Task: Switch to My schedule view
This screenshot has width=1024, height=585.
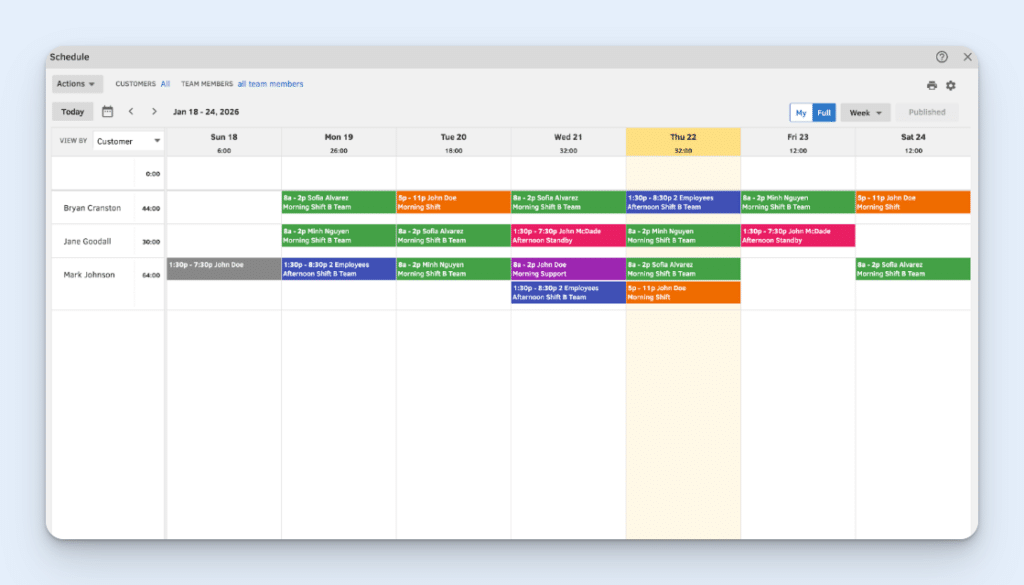Action: tap(801, 112)
